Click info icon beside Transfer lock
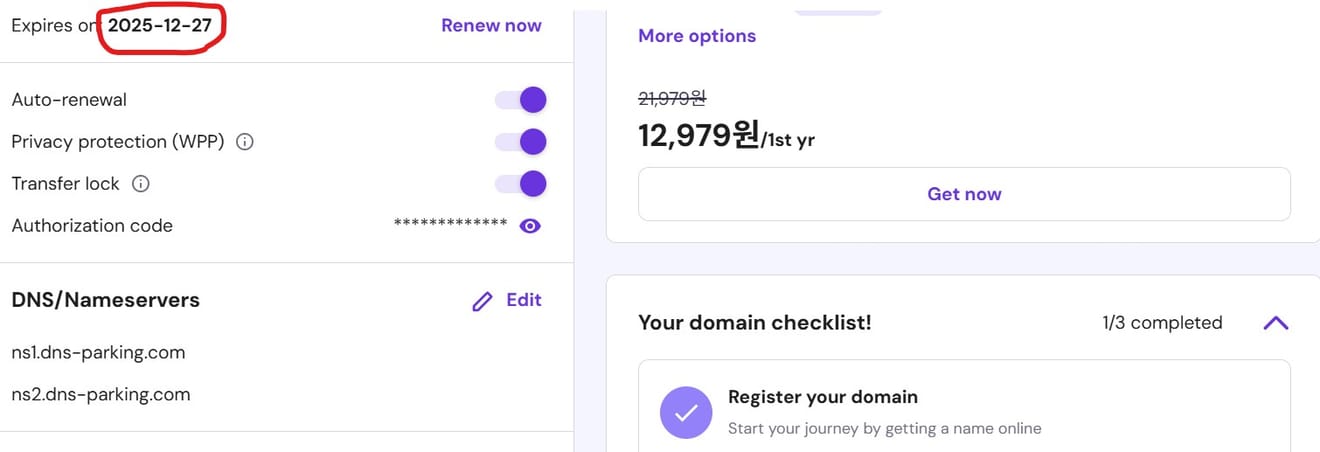This screenshot has height=452, width=1320. 141,184
